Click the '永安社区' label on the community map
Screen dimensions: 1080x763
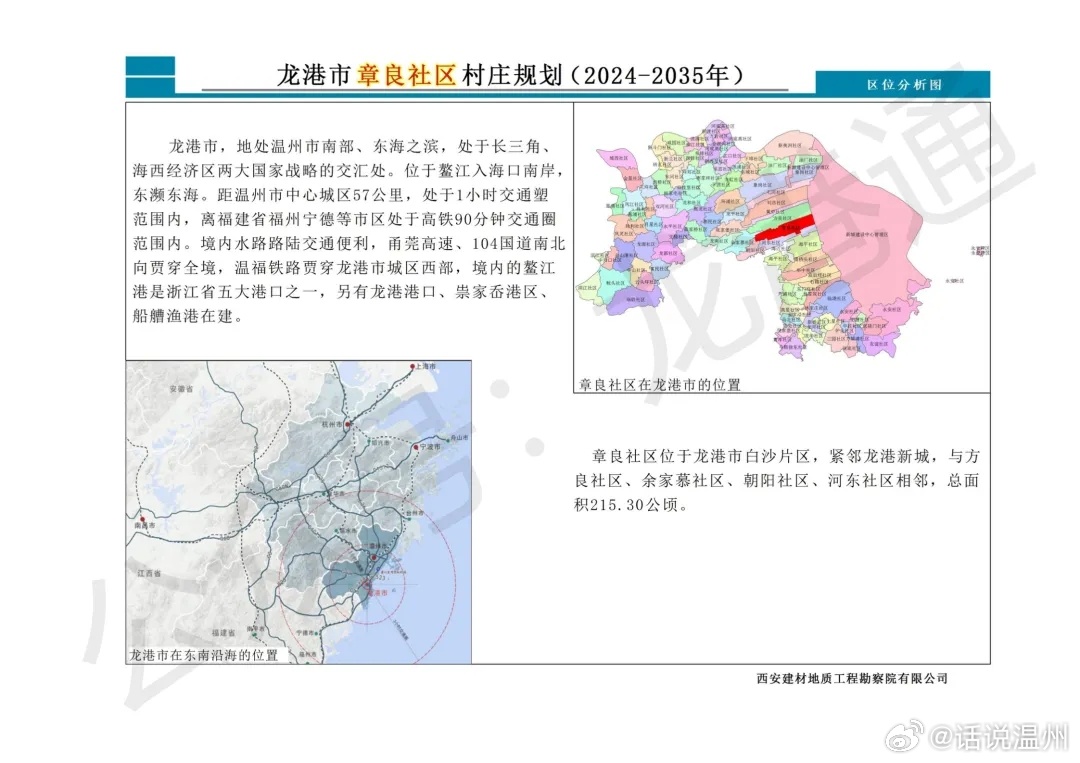pyautogui.click(x=892, y=310)
